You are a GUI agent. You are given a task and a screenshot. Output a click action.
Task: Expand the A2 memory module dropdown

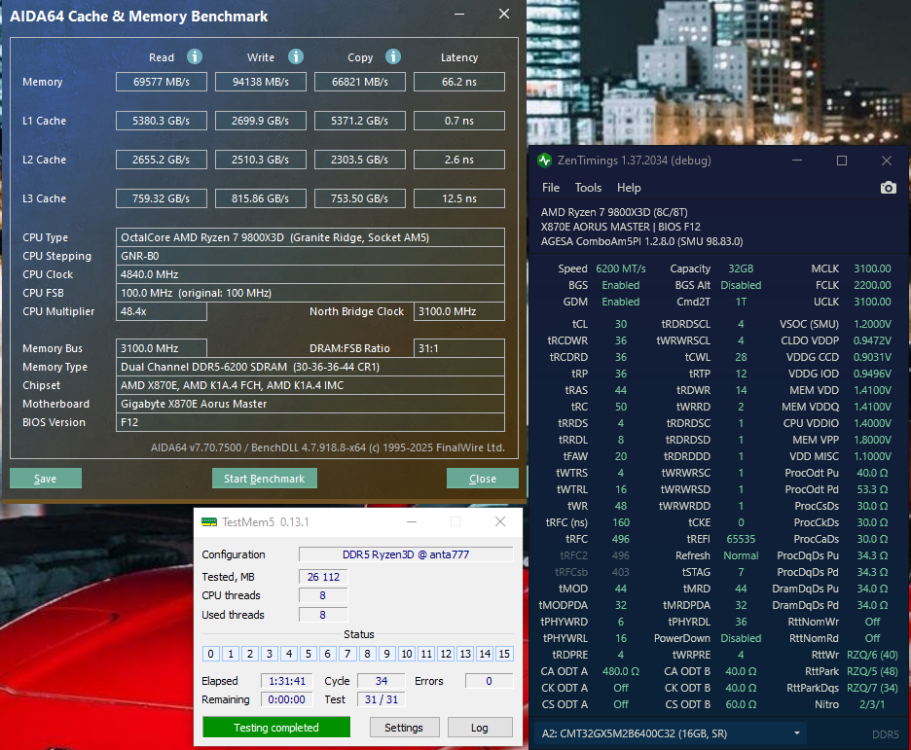[x=797, y=733]
